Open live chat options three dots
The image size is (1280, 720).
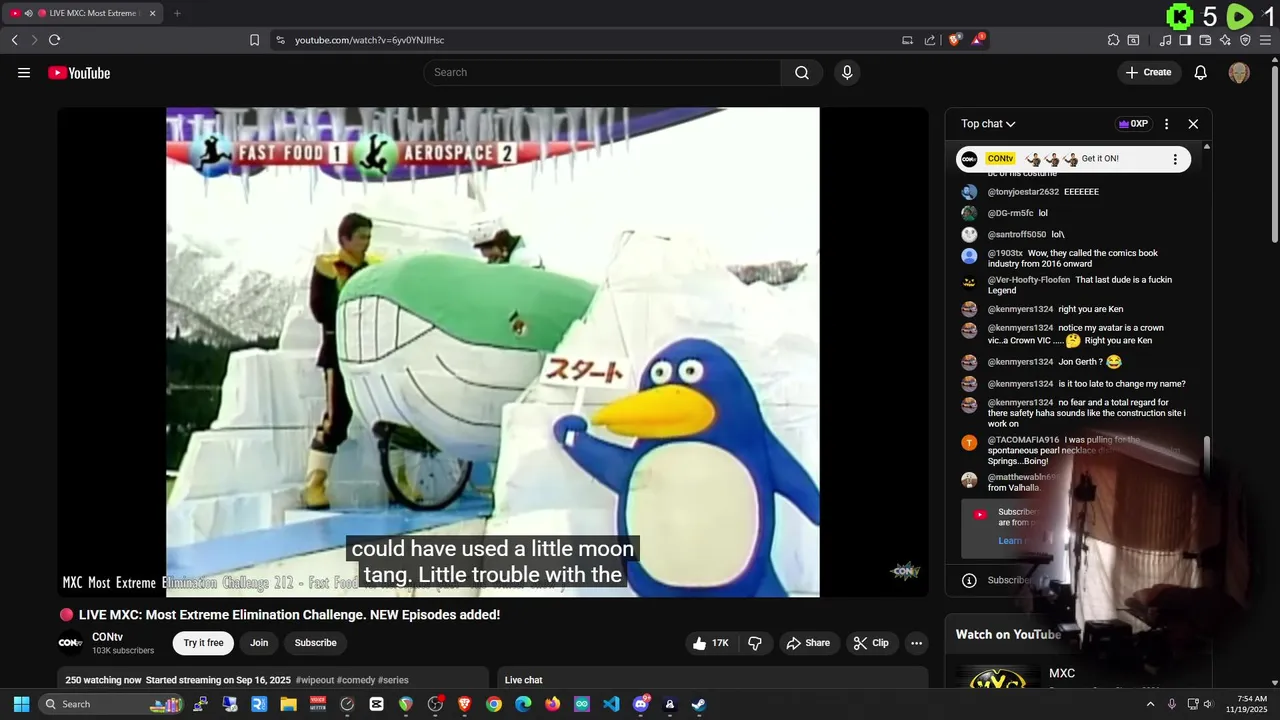[1166, 124]
